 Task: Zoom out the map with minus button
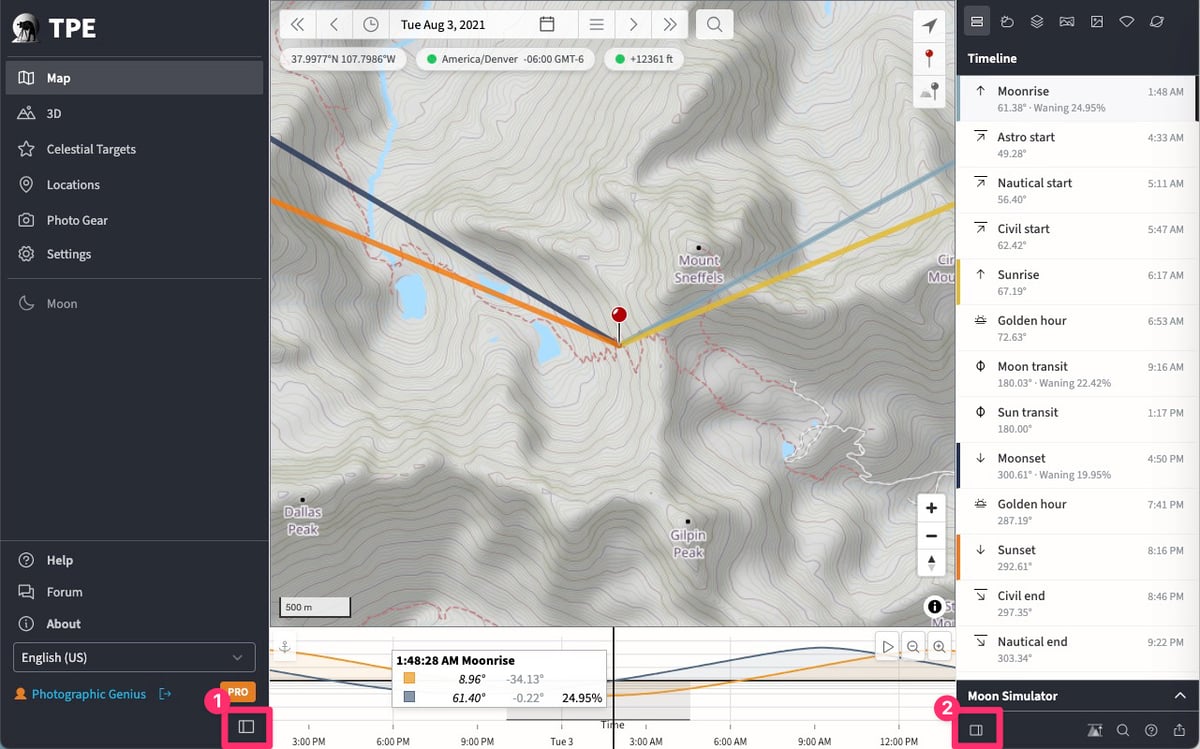(x=931, y=536)
